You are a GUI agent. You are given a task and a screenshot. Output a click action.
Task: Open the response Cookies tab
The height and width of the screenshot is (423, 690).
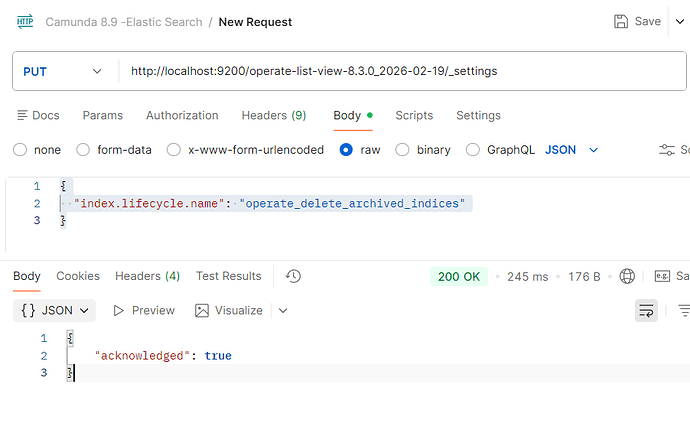78,276
